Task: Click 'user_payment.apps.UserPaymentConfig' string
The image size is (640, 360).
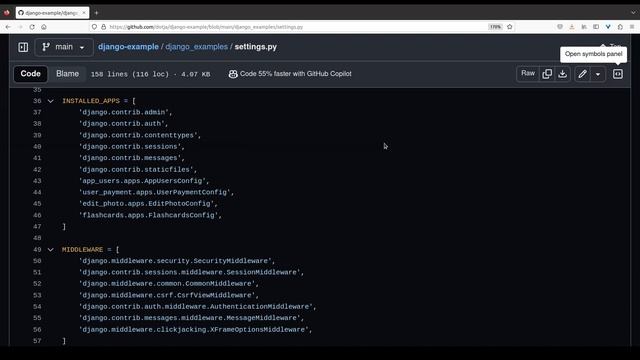Action: click(x=155, y=192)
